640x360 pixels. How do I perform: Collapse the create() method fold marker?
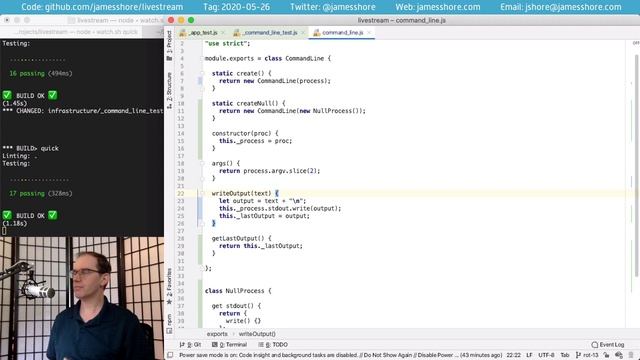[202, 73]
